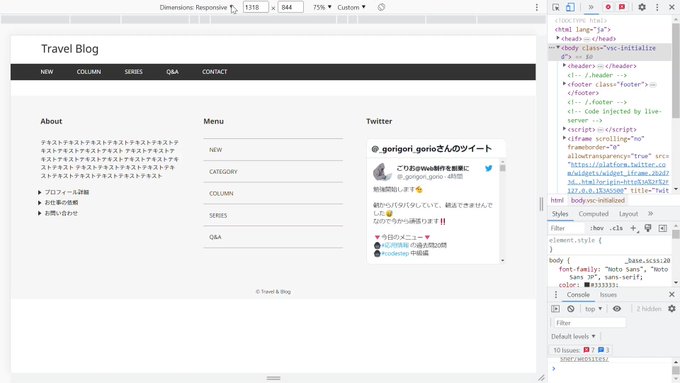
Task: Edit the viewport height field 844
Action: coord(290,7)
